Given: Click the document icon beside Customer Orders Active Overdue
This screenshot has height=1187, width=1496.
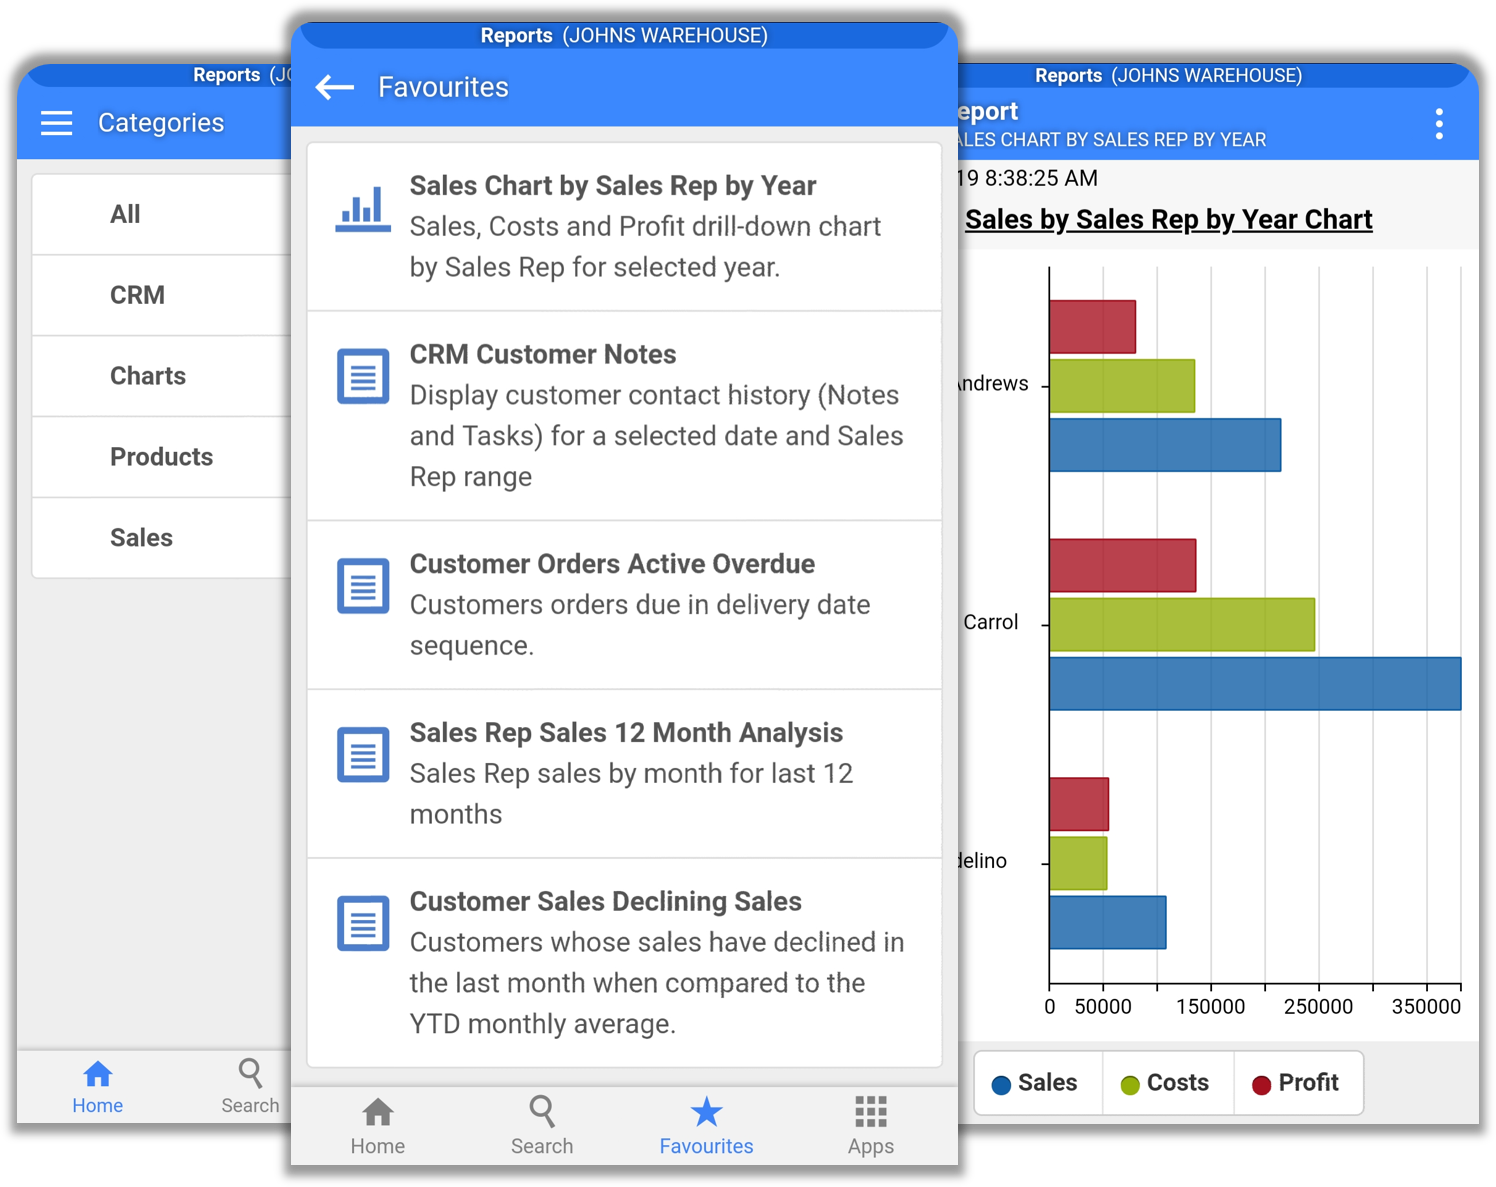Looking at the screenshot, I should pos(363,585).
